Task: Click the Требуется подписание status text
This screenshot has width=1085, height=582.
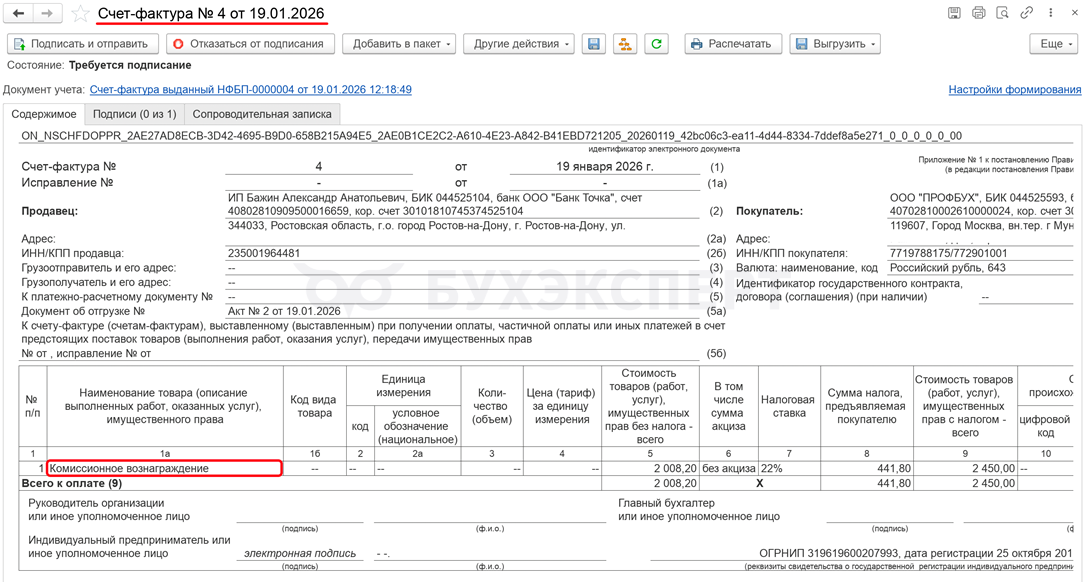Action: (x=130, y=65)
